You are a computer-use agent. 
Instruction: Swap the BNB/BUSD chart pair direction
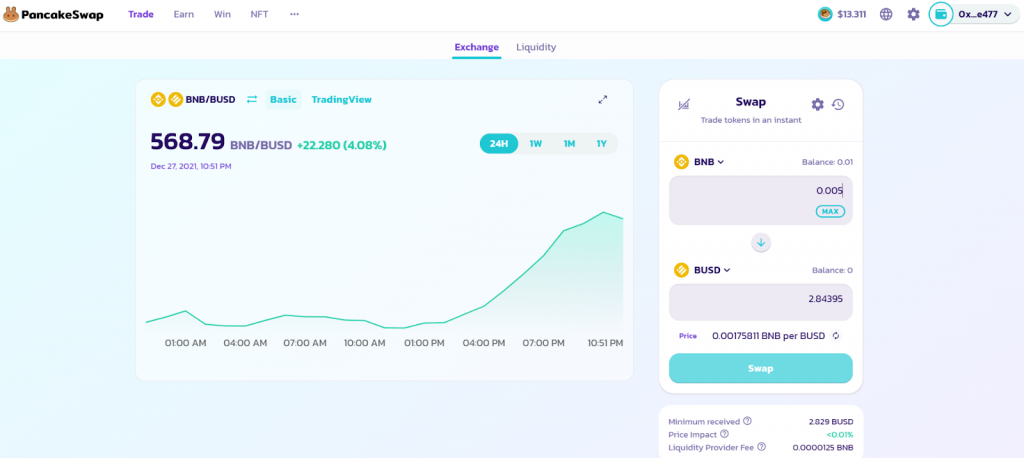(x=252, y=99)
